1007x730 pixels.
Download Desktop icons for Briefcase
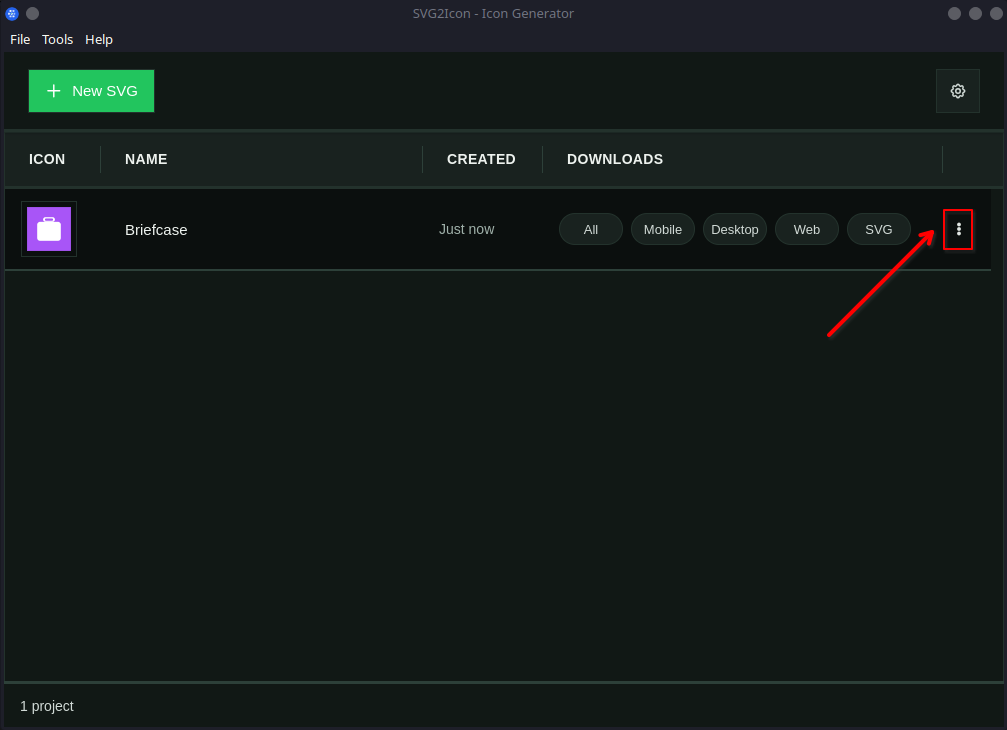[734, 229]
